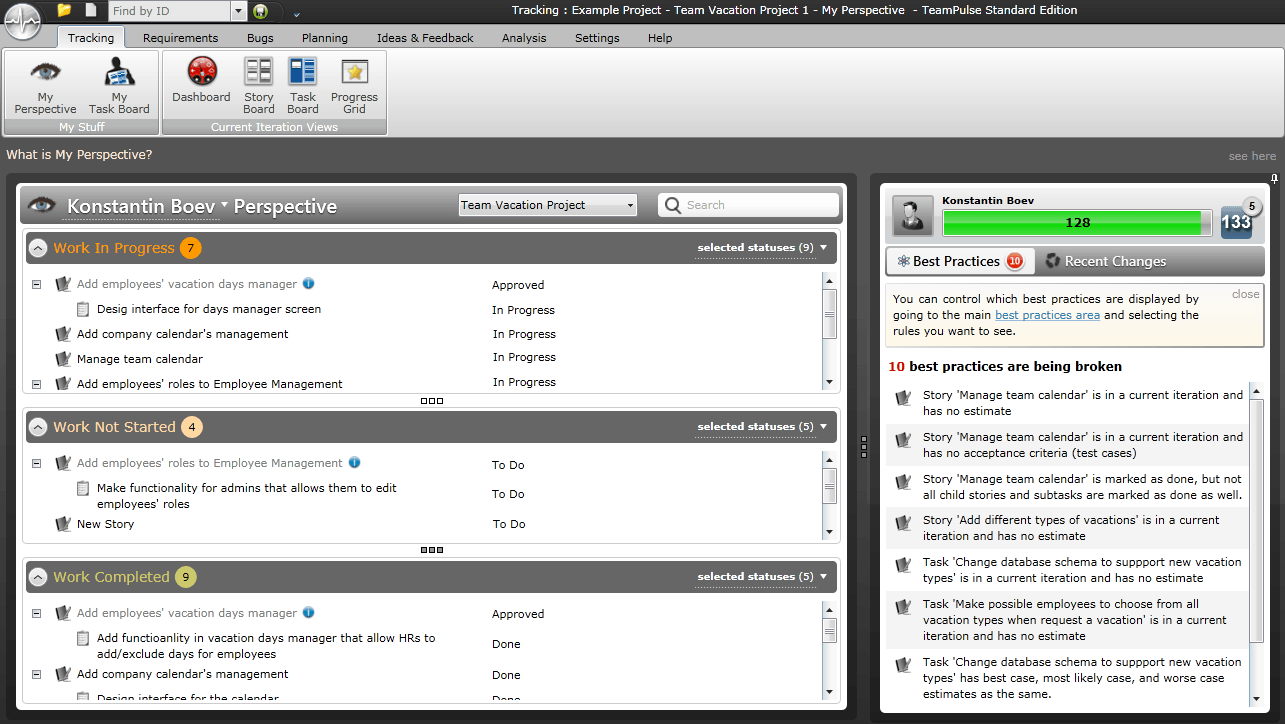Click the green 128 progress bar
The width and height of the screenshot is (1285, 724).
click(x=1077, y=222)
